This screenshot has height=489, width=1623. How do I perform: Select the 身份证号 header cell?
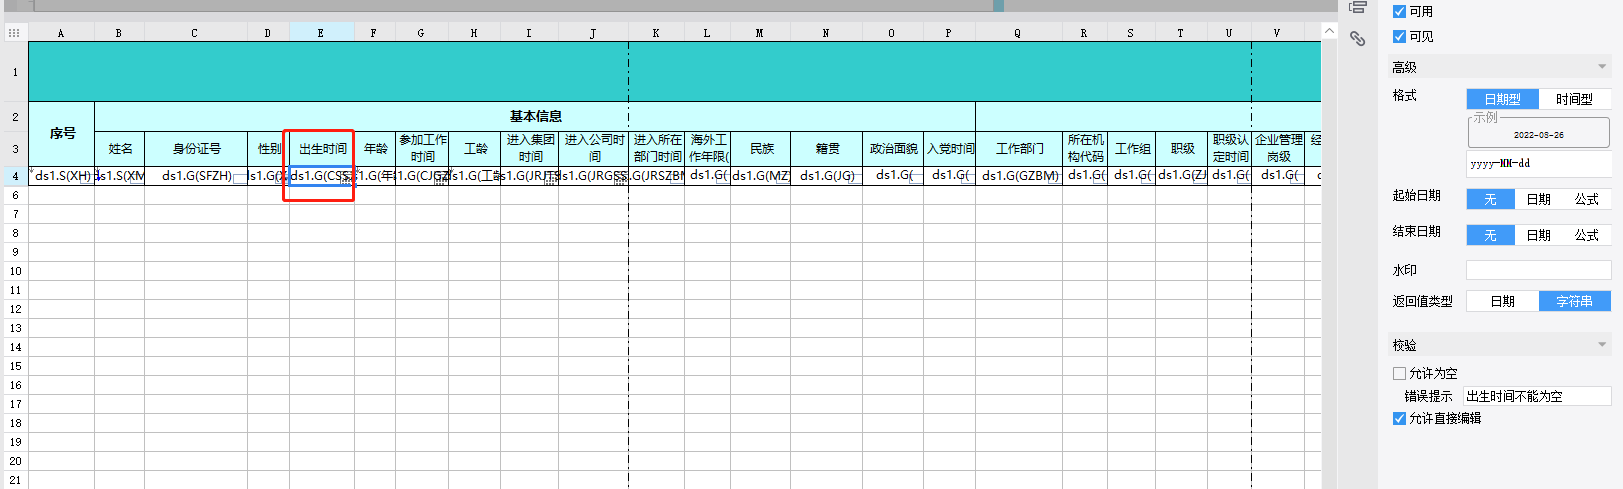196,149
